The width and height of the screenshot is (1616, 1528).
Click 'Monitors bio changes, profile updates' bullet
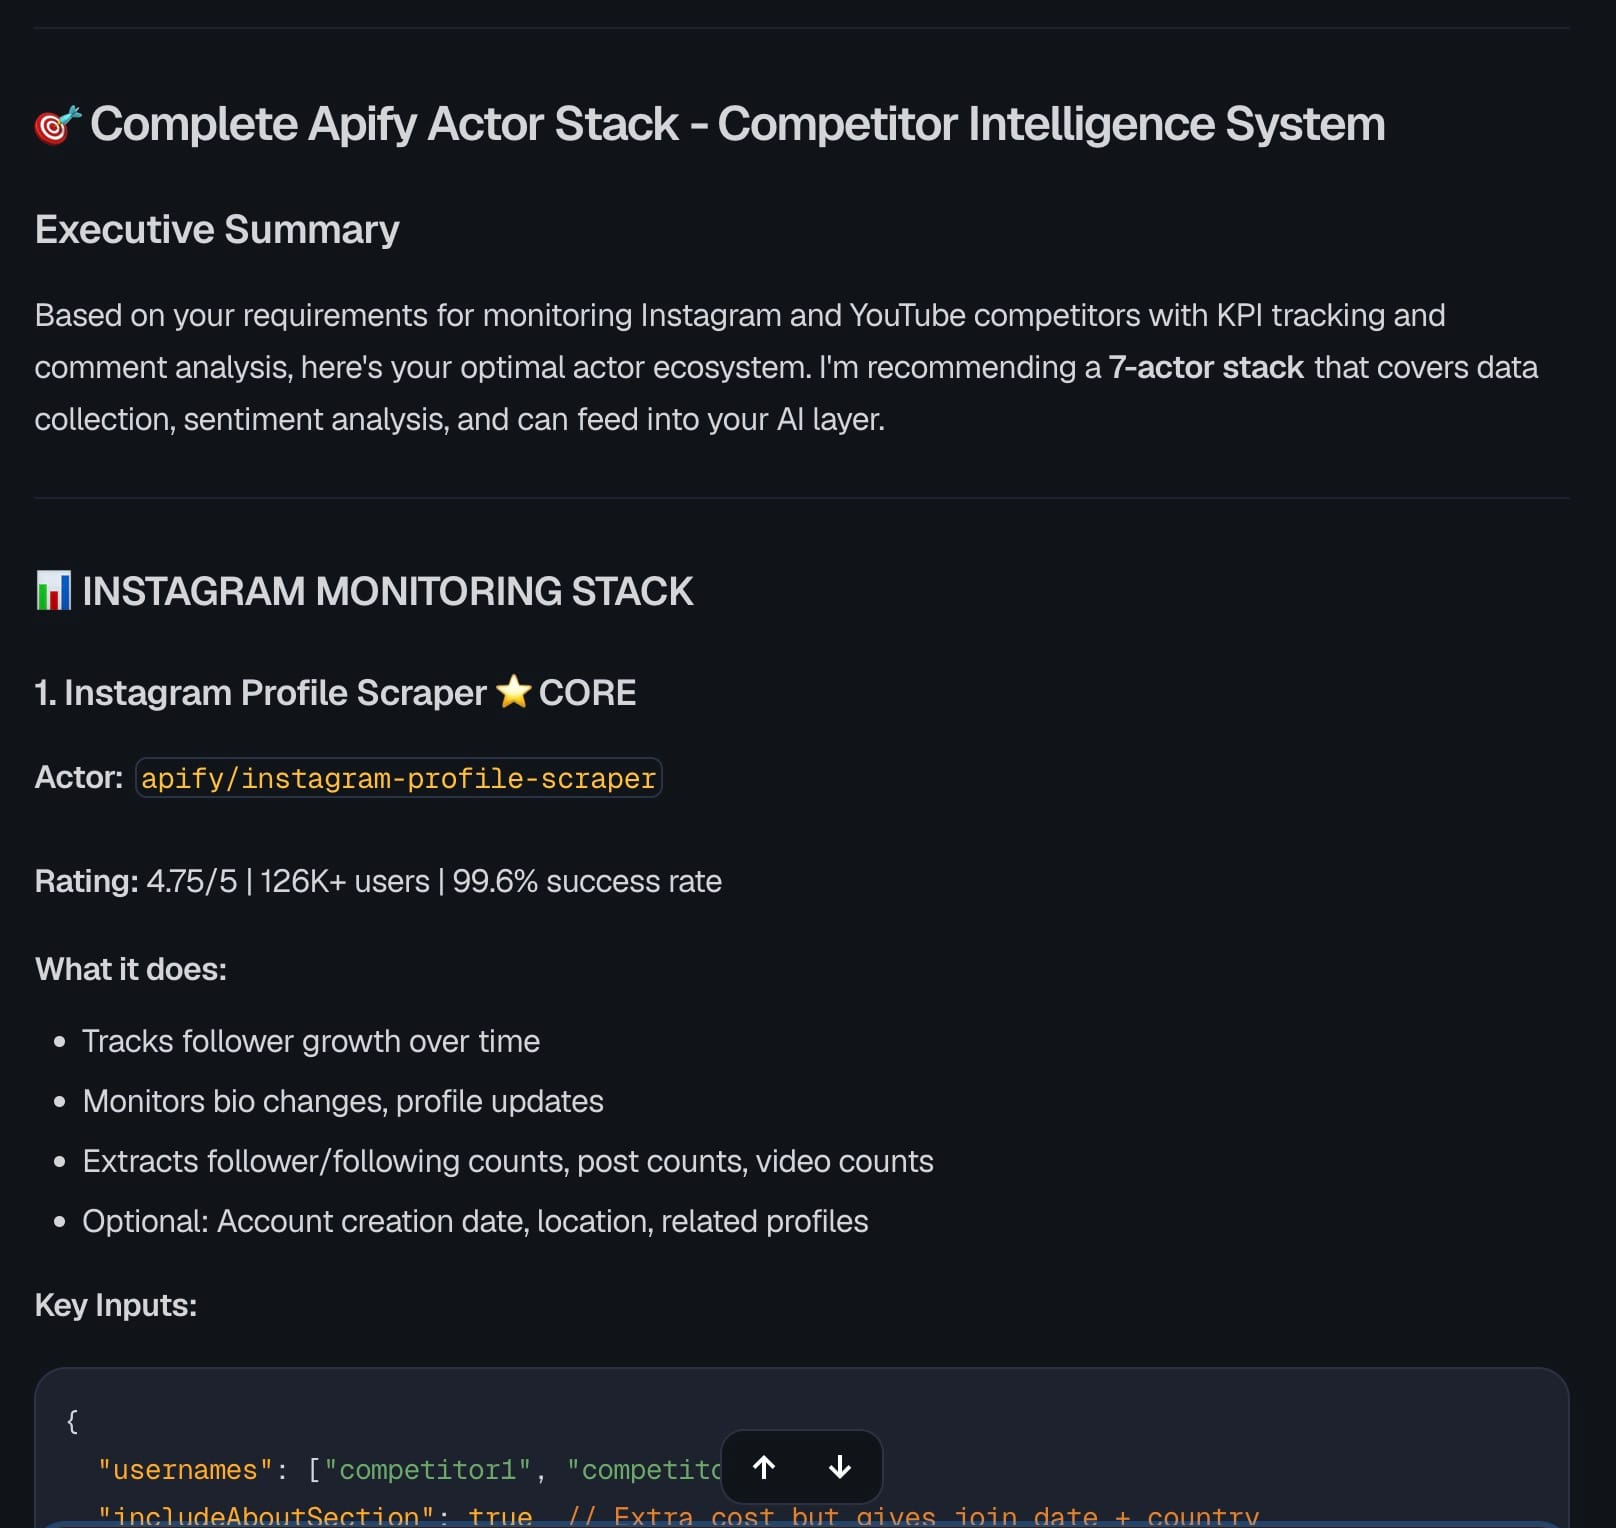tap(343, 1101)
